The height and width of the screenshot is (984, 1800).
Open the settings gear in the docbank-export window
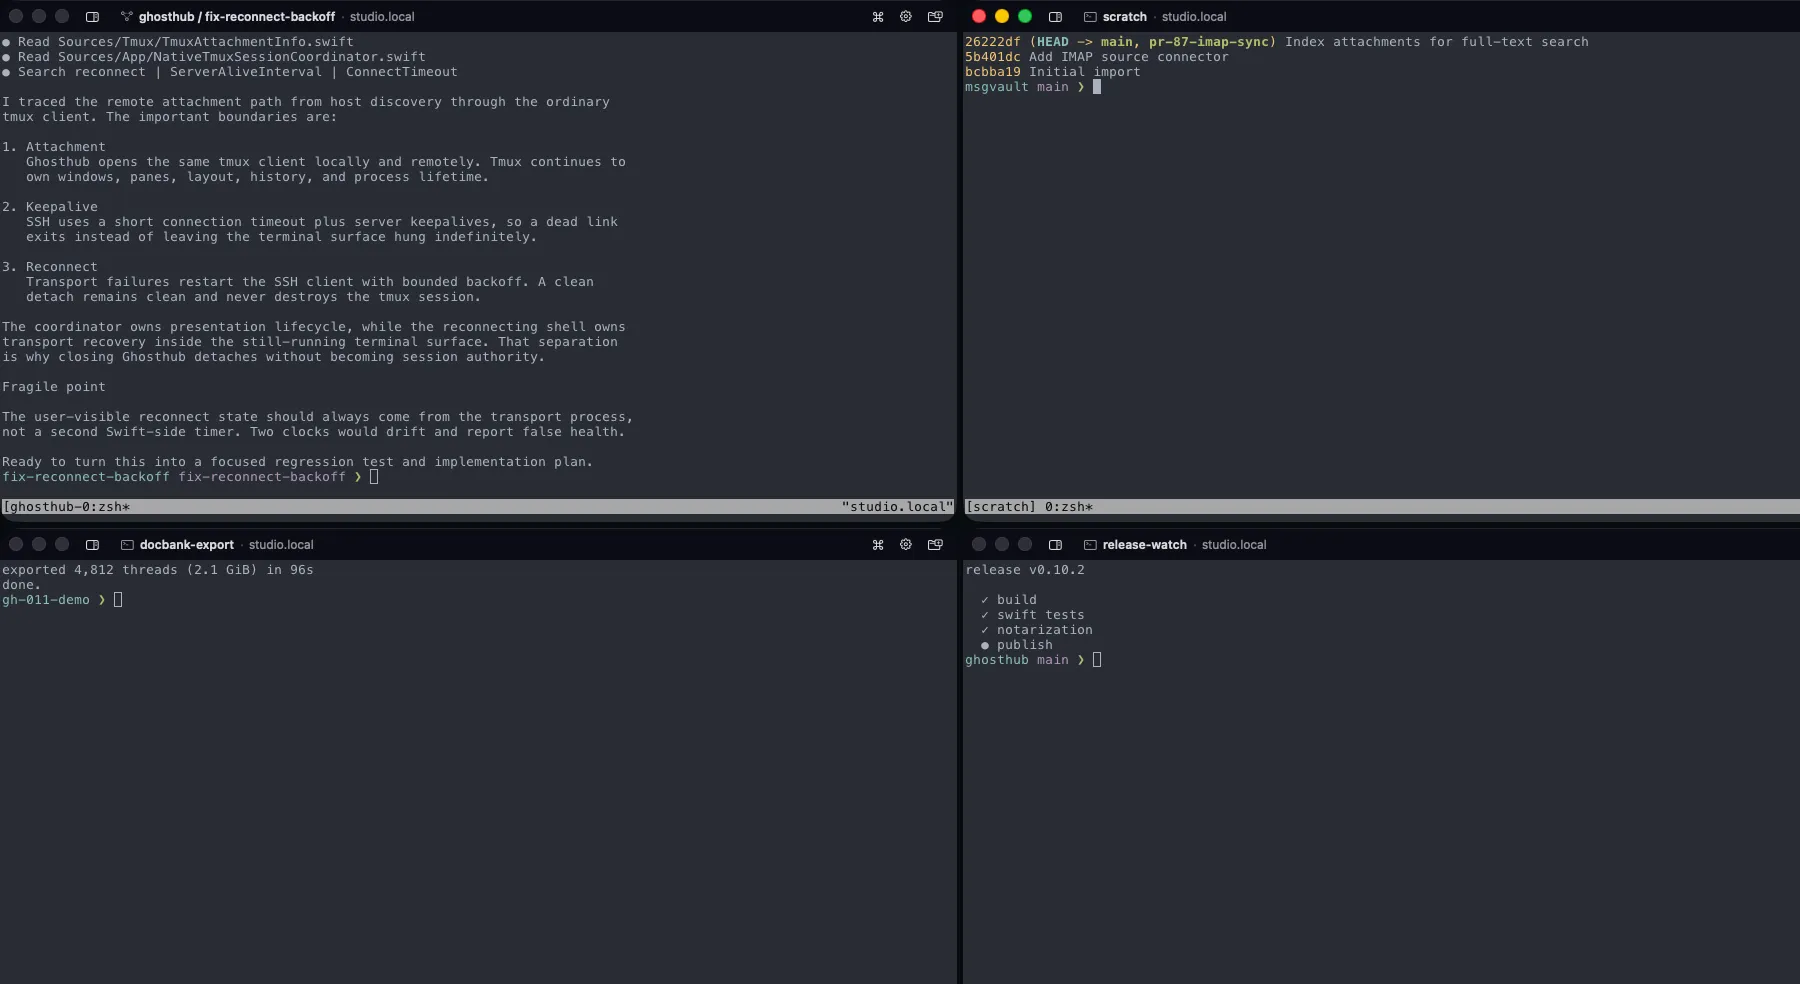tap(906, 544)
